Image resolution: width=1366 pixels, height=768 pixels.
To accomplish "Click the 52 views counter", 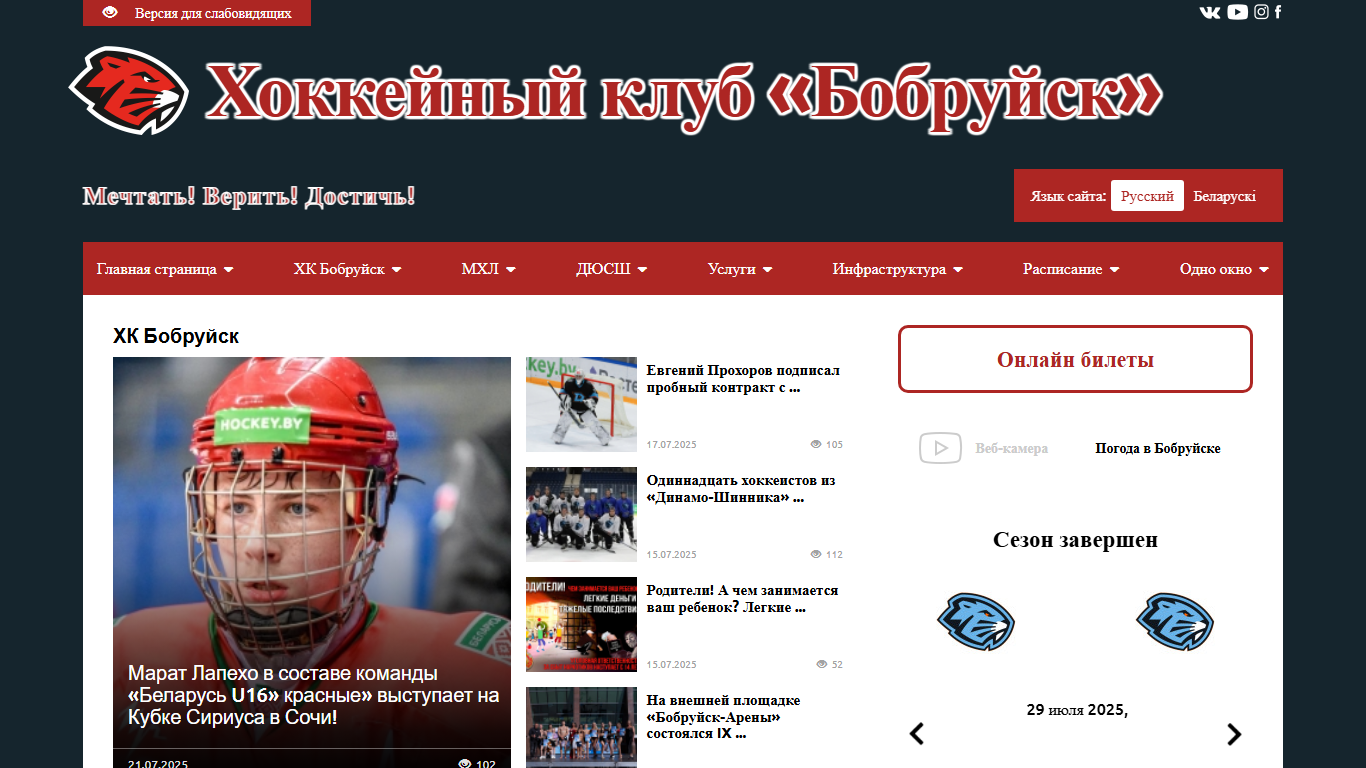I will click(830, 664).
